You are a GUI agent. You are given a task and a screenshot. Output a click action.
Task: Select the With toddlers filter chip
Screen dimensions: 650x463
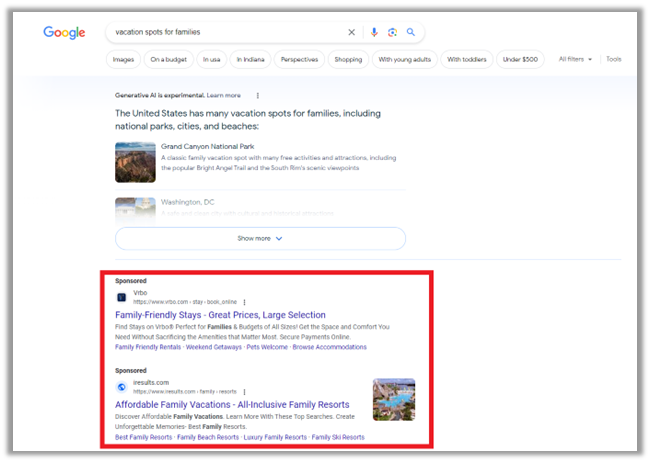[467, 59]
